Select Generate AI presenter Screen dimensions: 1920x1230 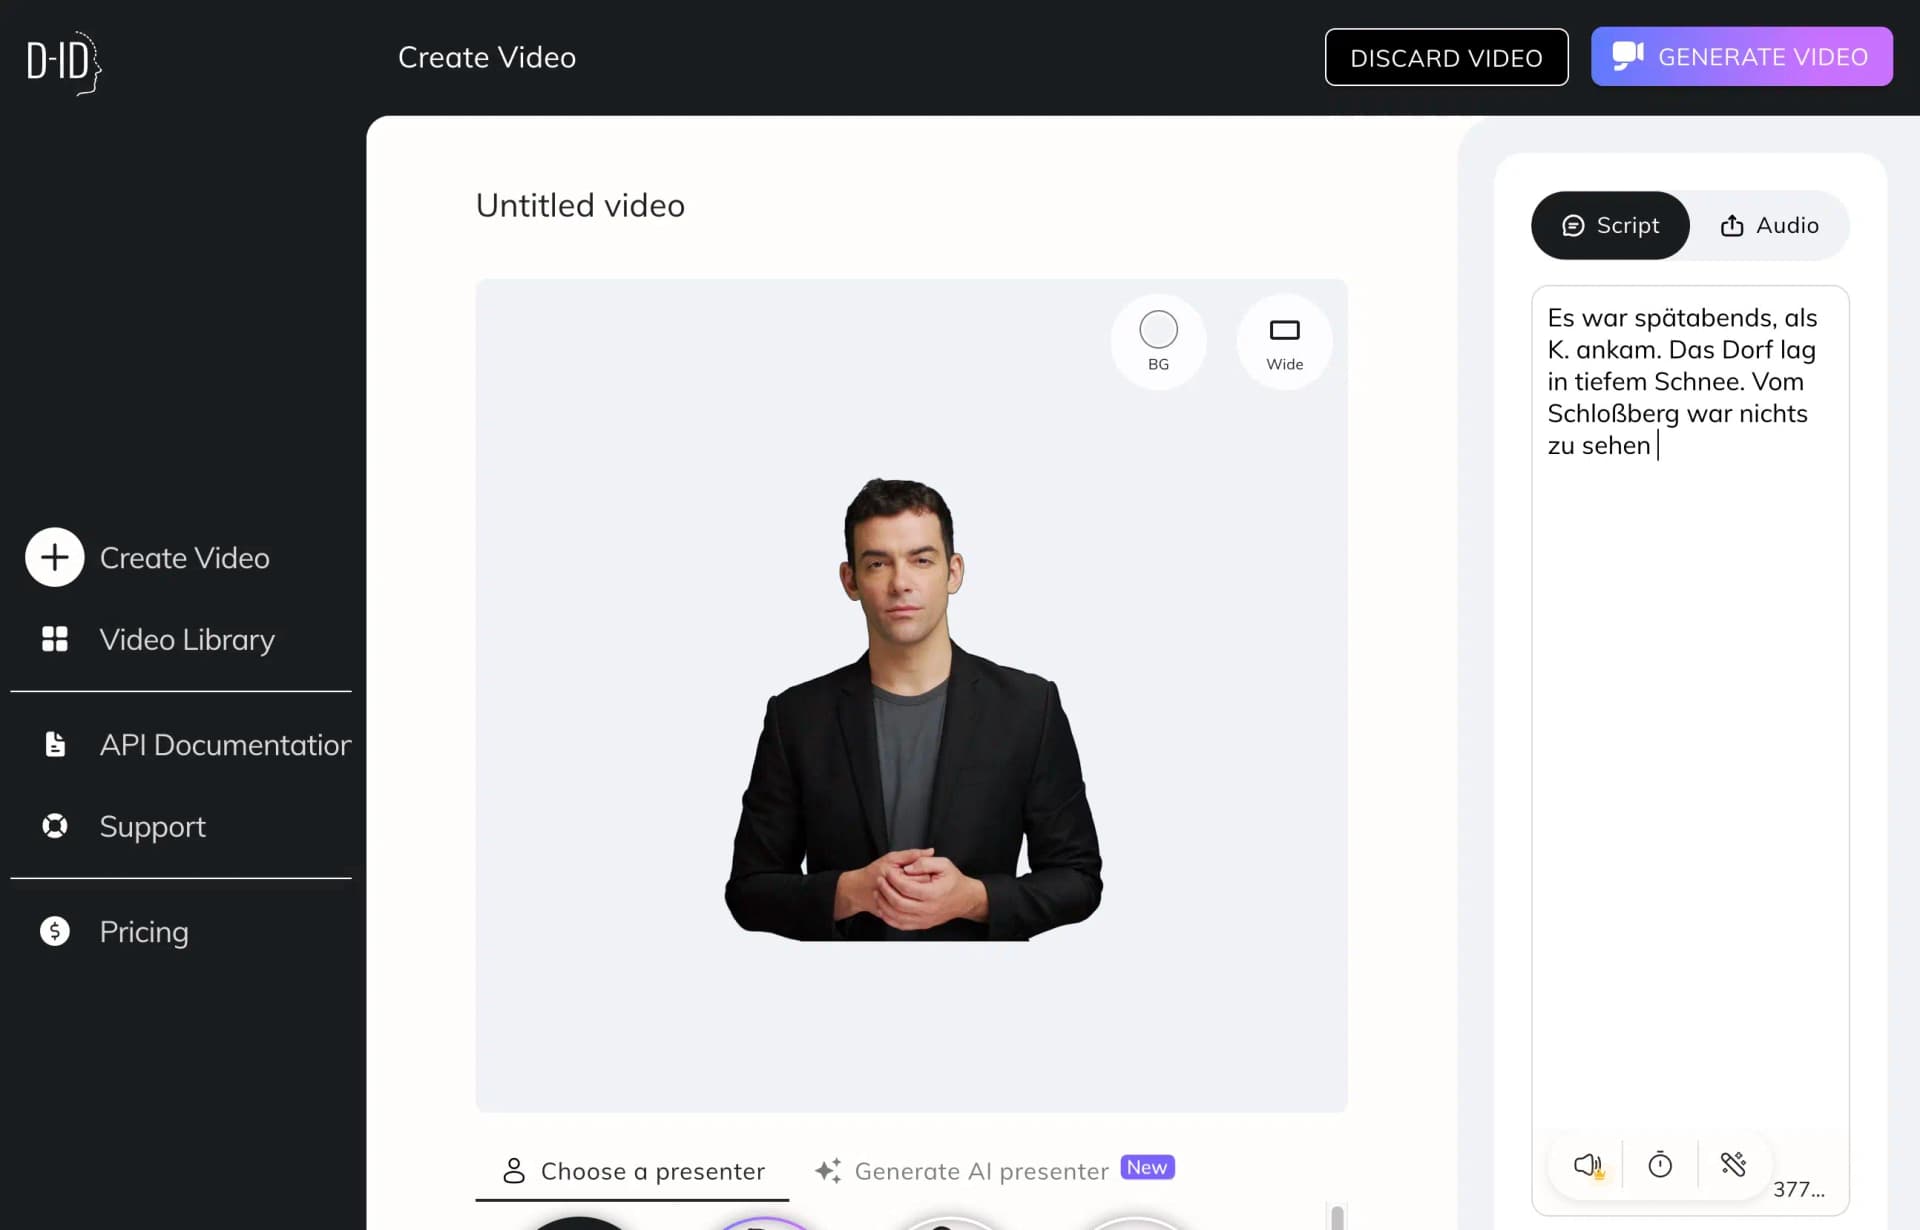[978, 1170]
